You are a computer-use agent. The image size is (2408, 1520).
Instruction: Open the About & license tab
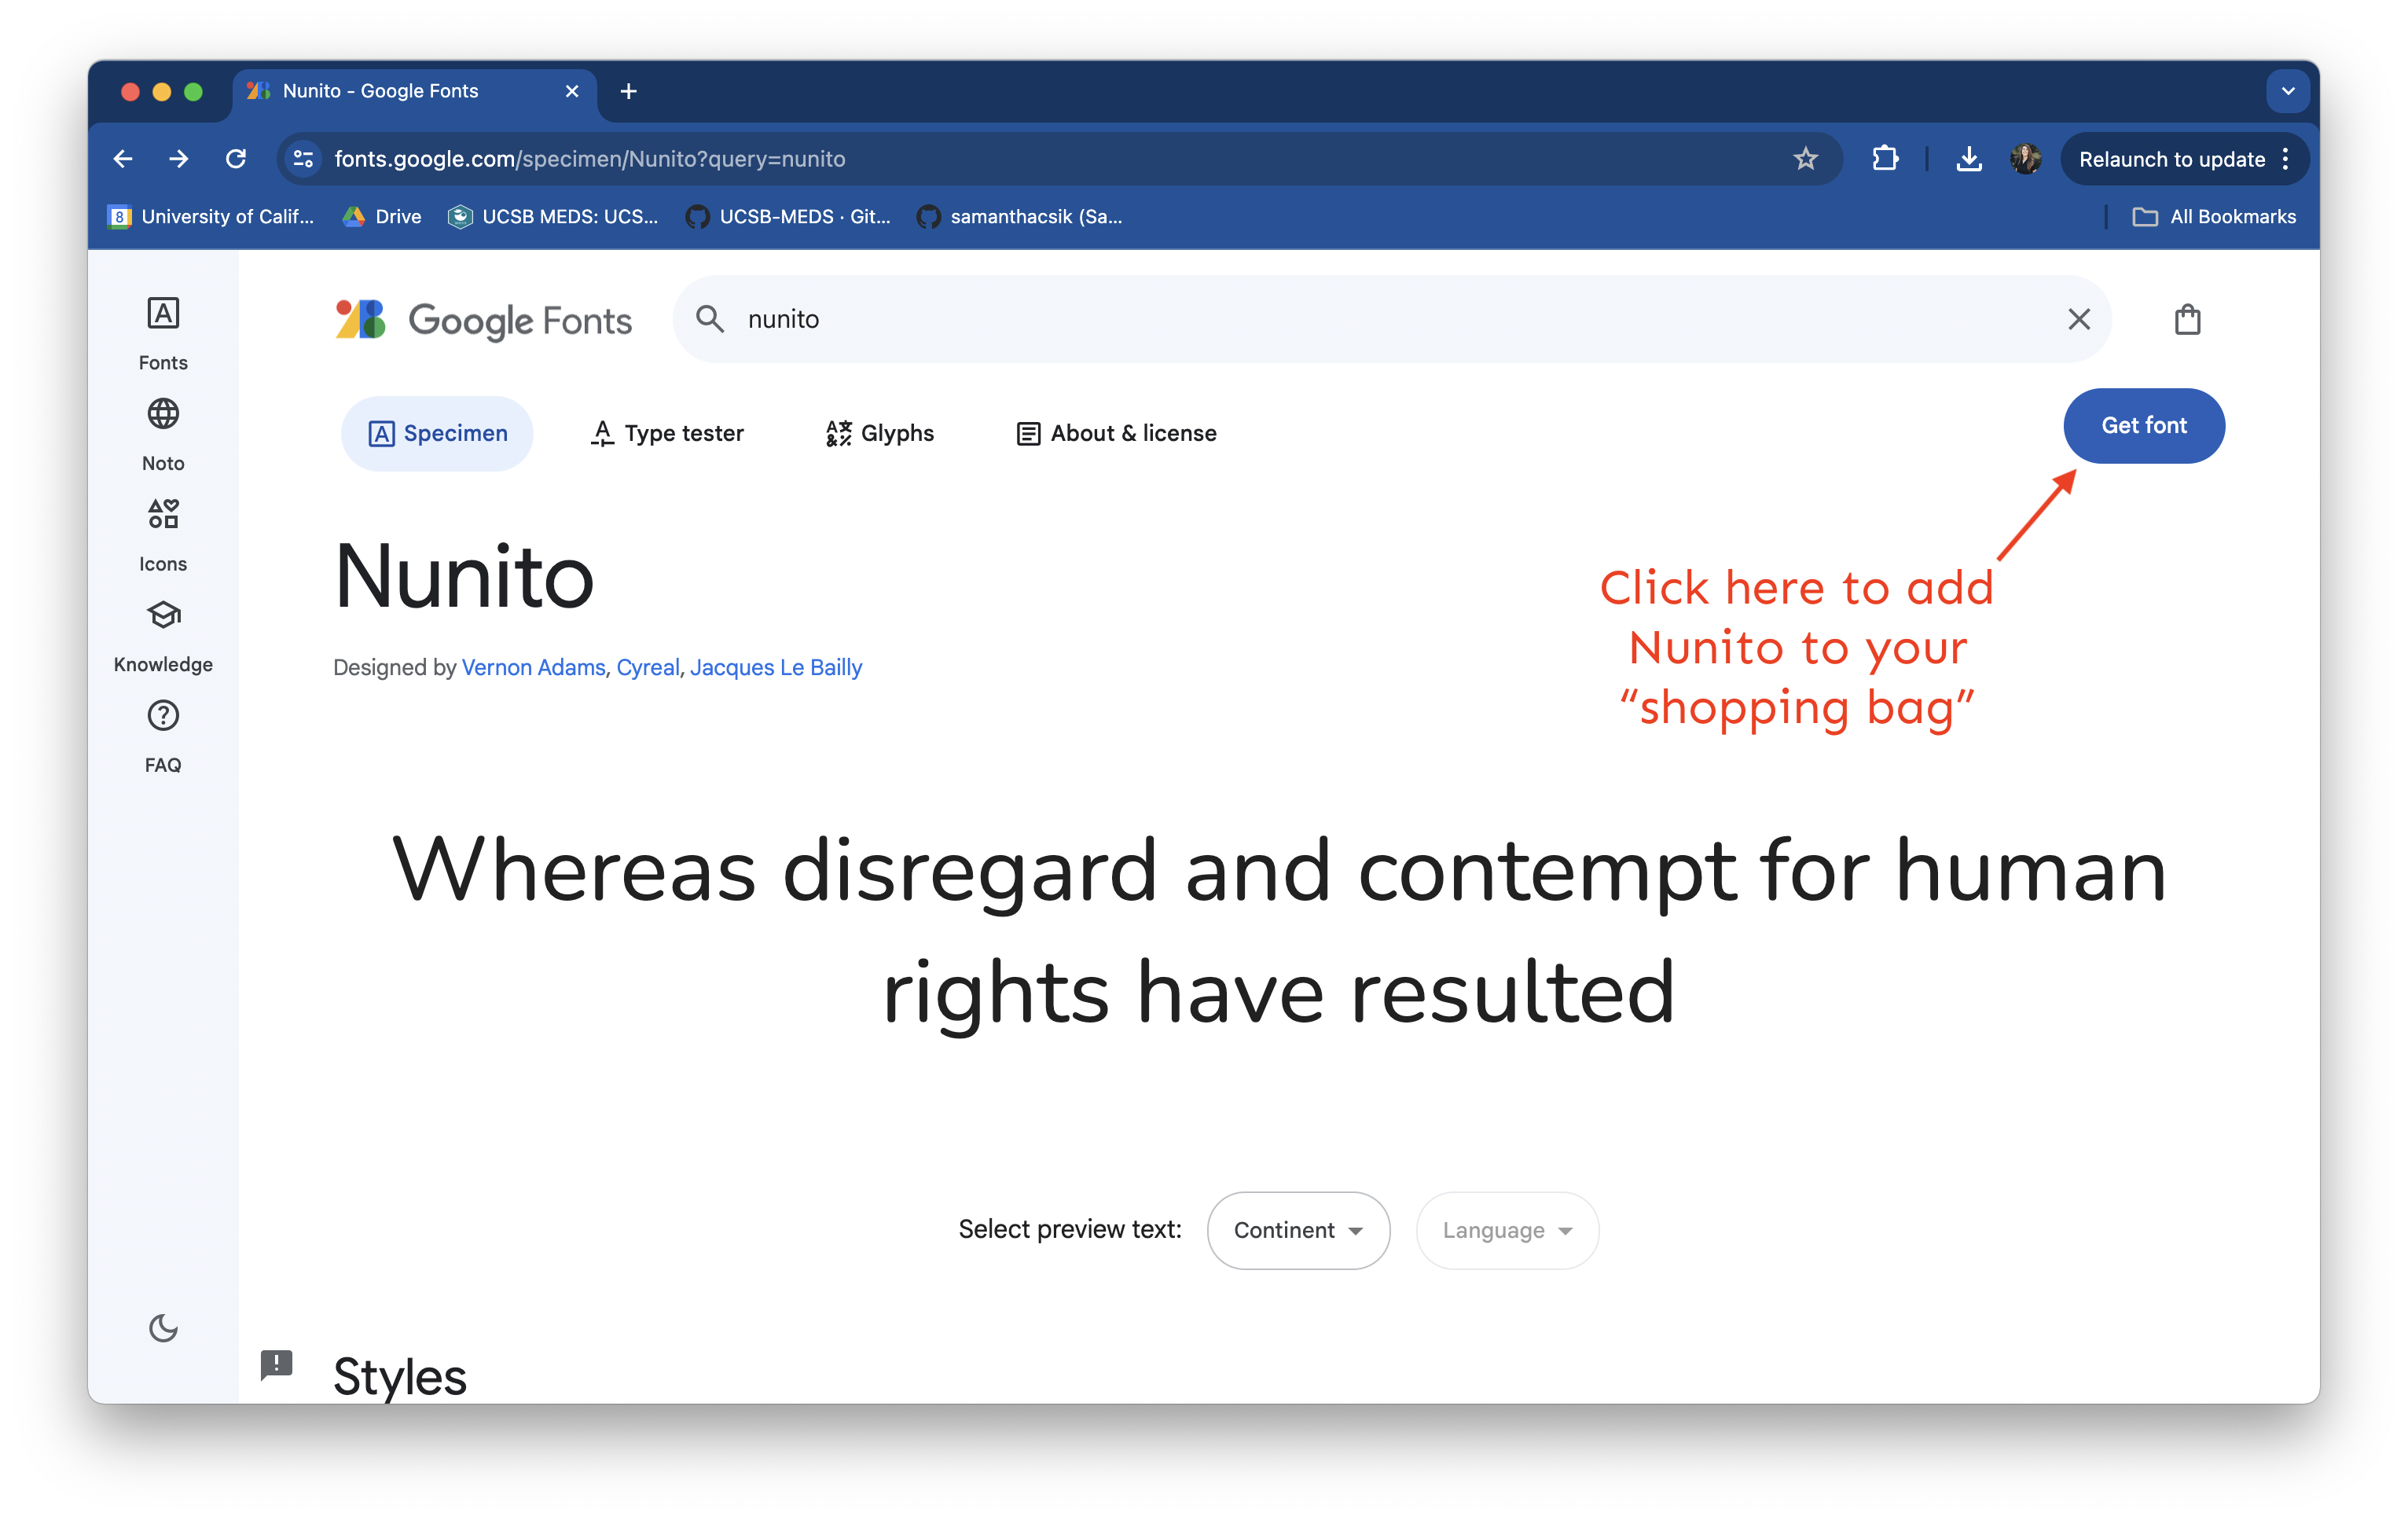[x=1116, y=433]
